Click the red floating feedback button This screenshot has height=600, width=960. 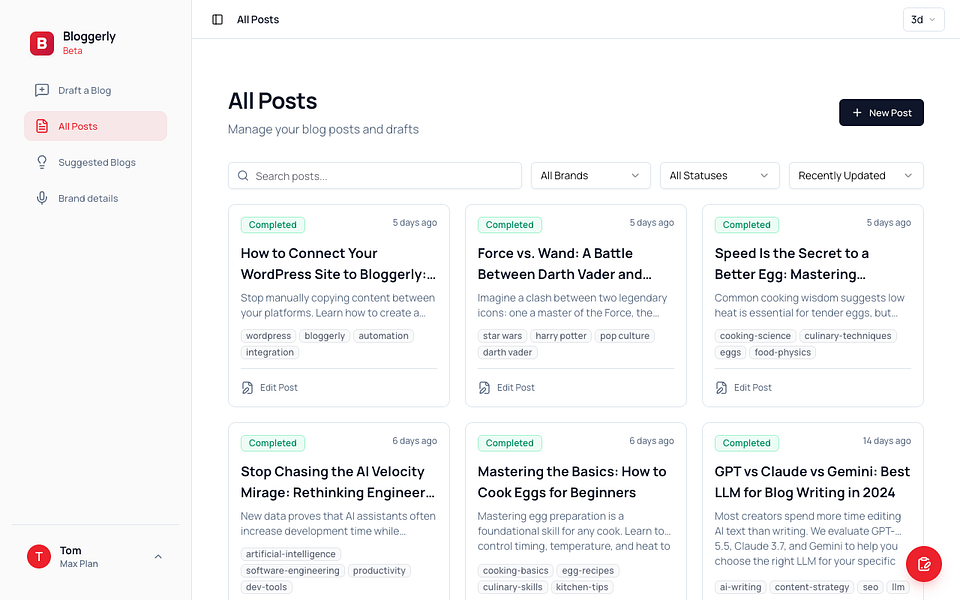[924, 564]
